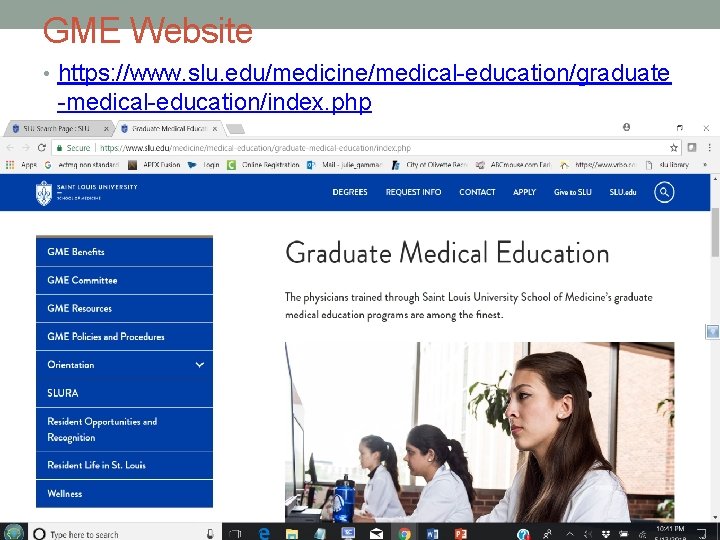Viewport: 720px width, 540px height.
Task: Click the extension icon next to the star
Action: coord(692,148)
